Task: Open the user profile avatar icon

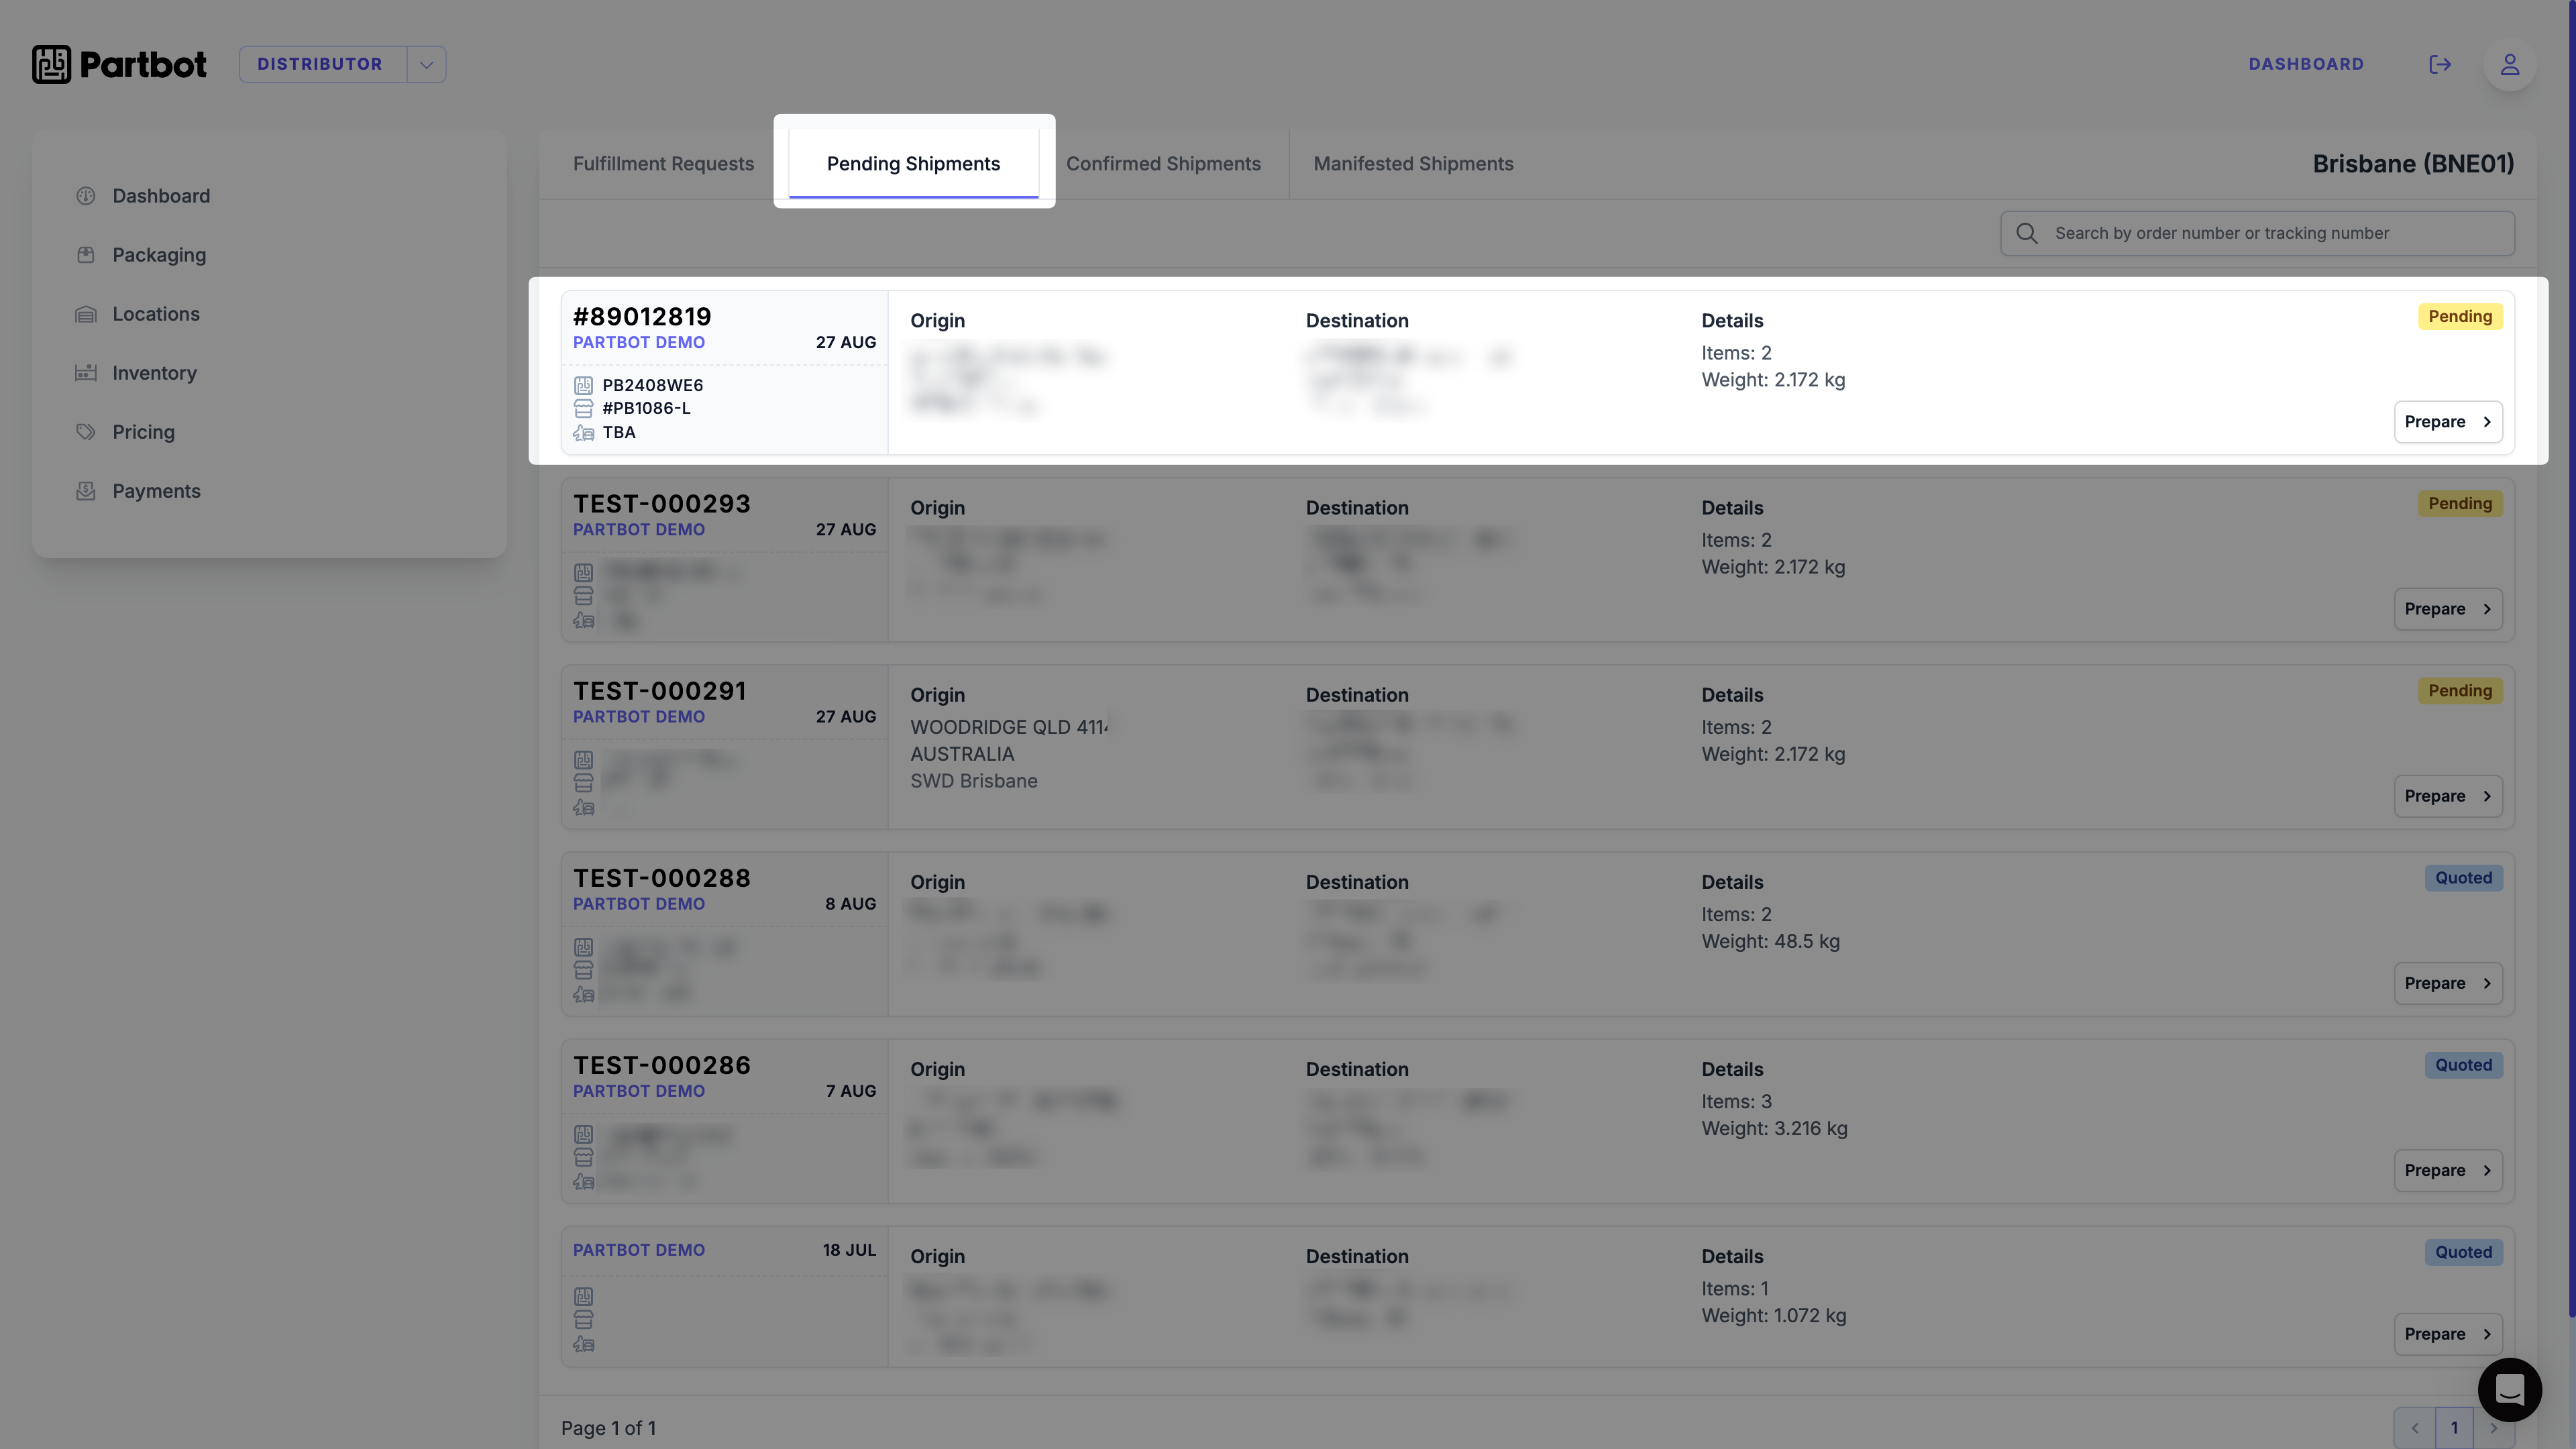Action: tap(2509, 64)
